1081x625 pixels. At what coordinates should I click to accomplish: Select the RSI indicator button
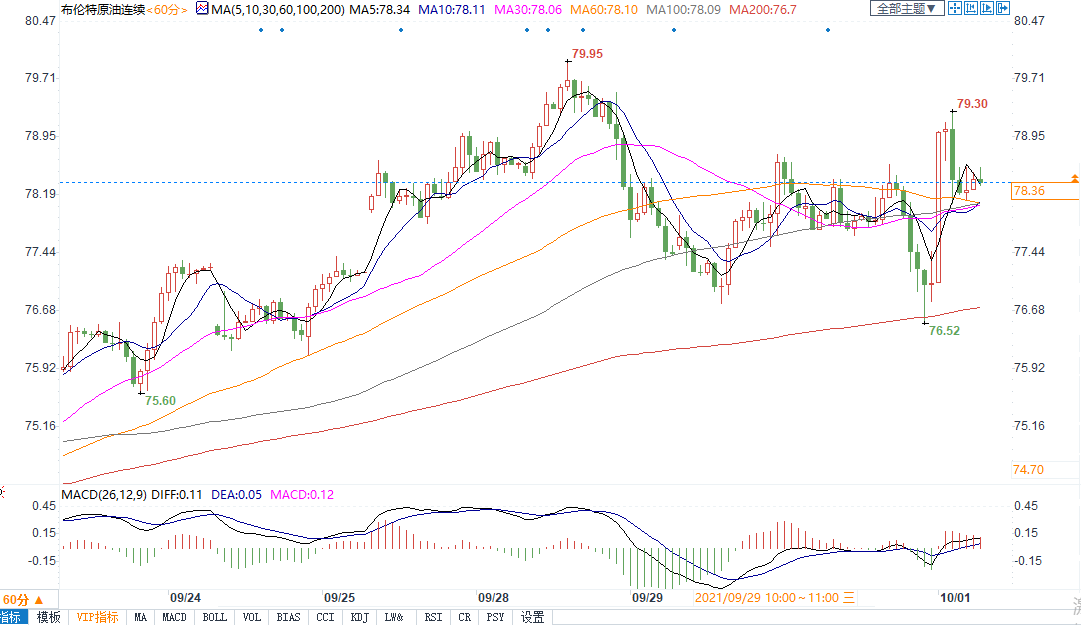[x=433, y=617]
